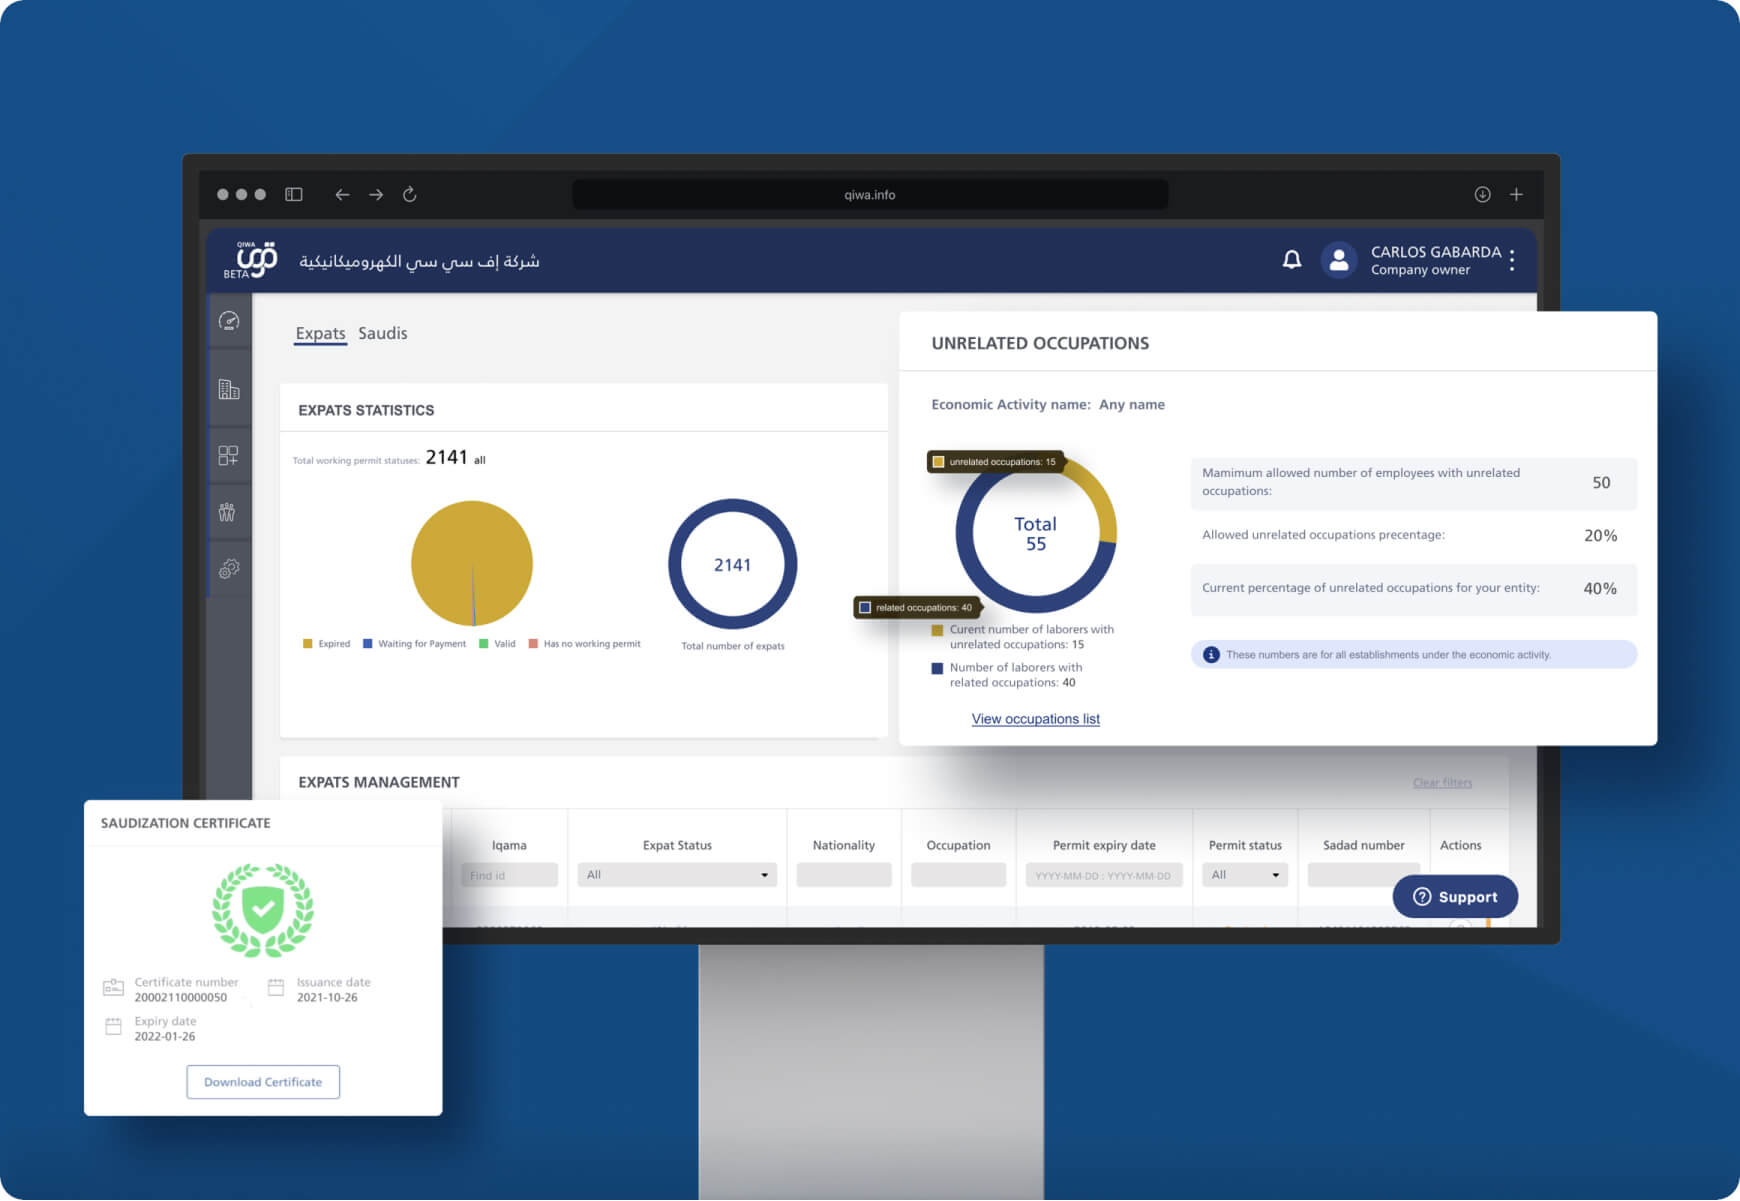Click the expiry date calendar icon
Viewport: 1740px width, 1201px height.
click(113, 1027)
